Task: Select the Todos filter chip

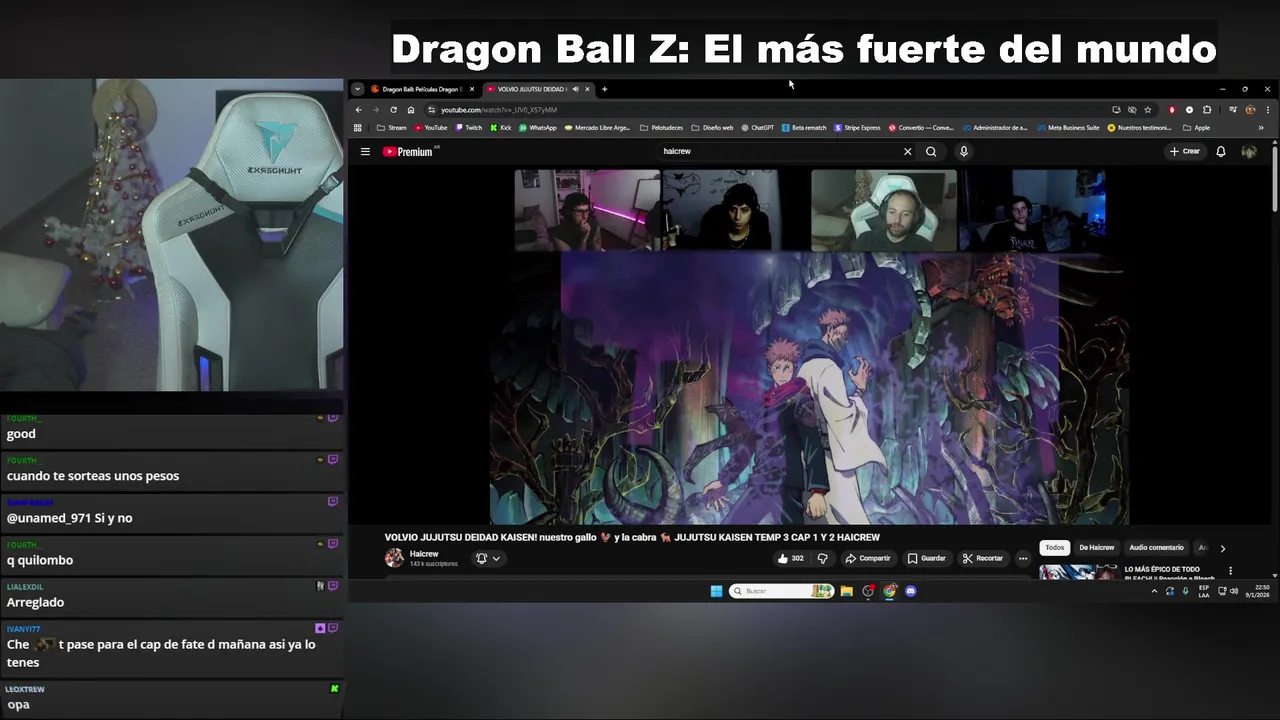Action: (1054, 548)
